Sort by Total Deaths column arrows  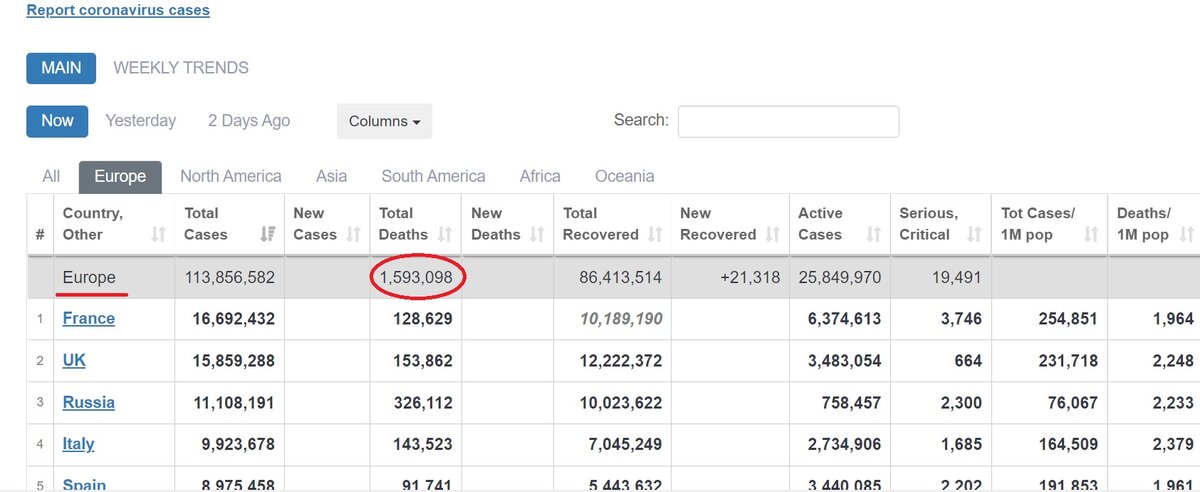[x=444, y=234]
